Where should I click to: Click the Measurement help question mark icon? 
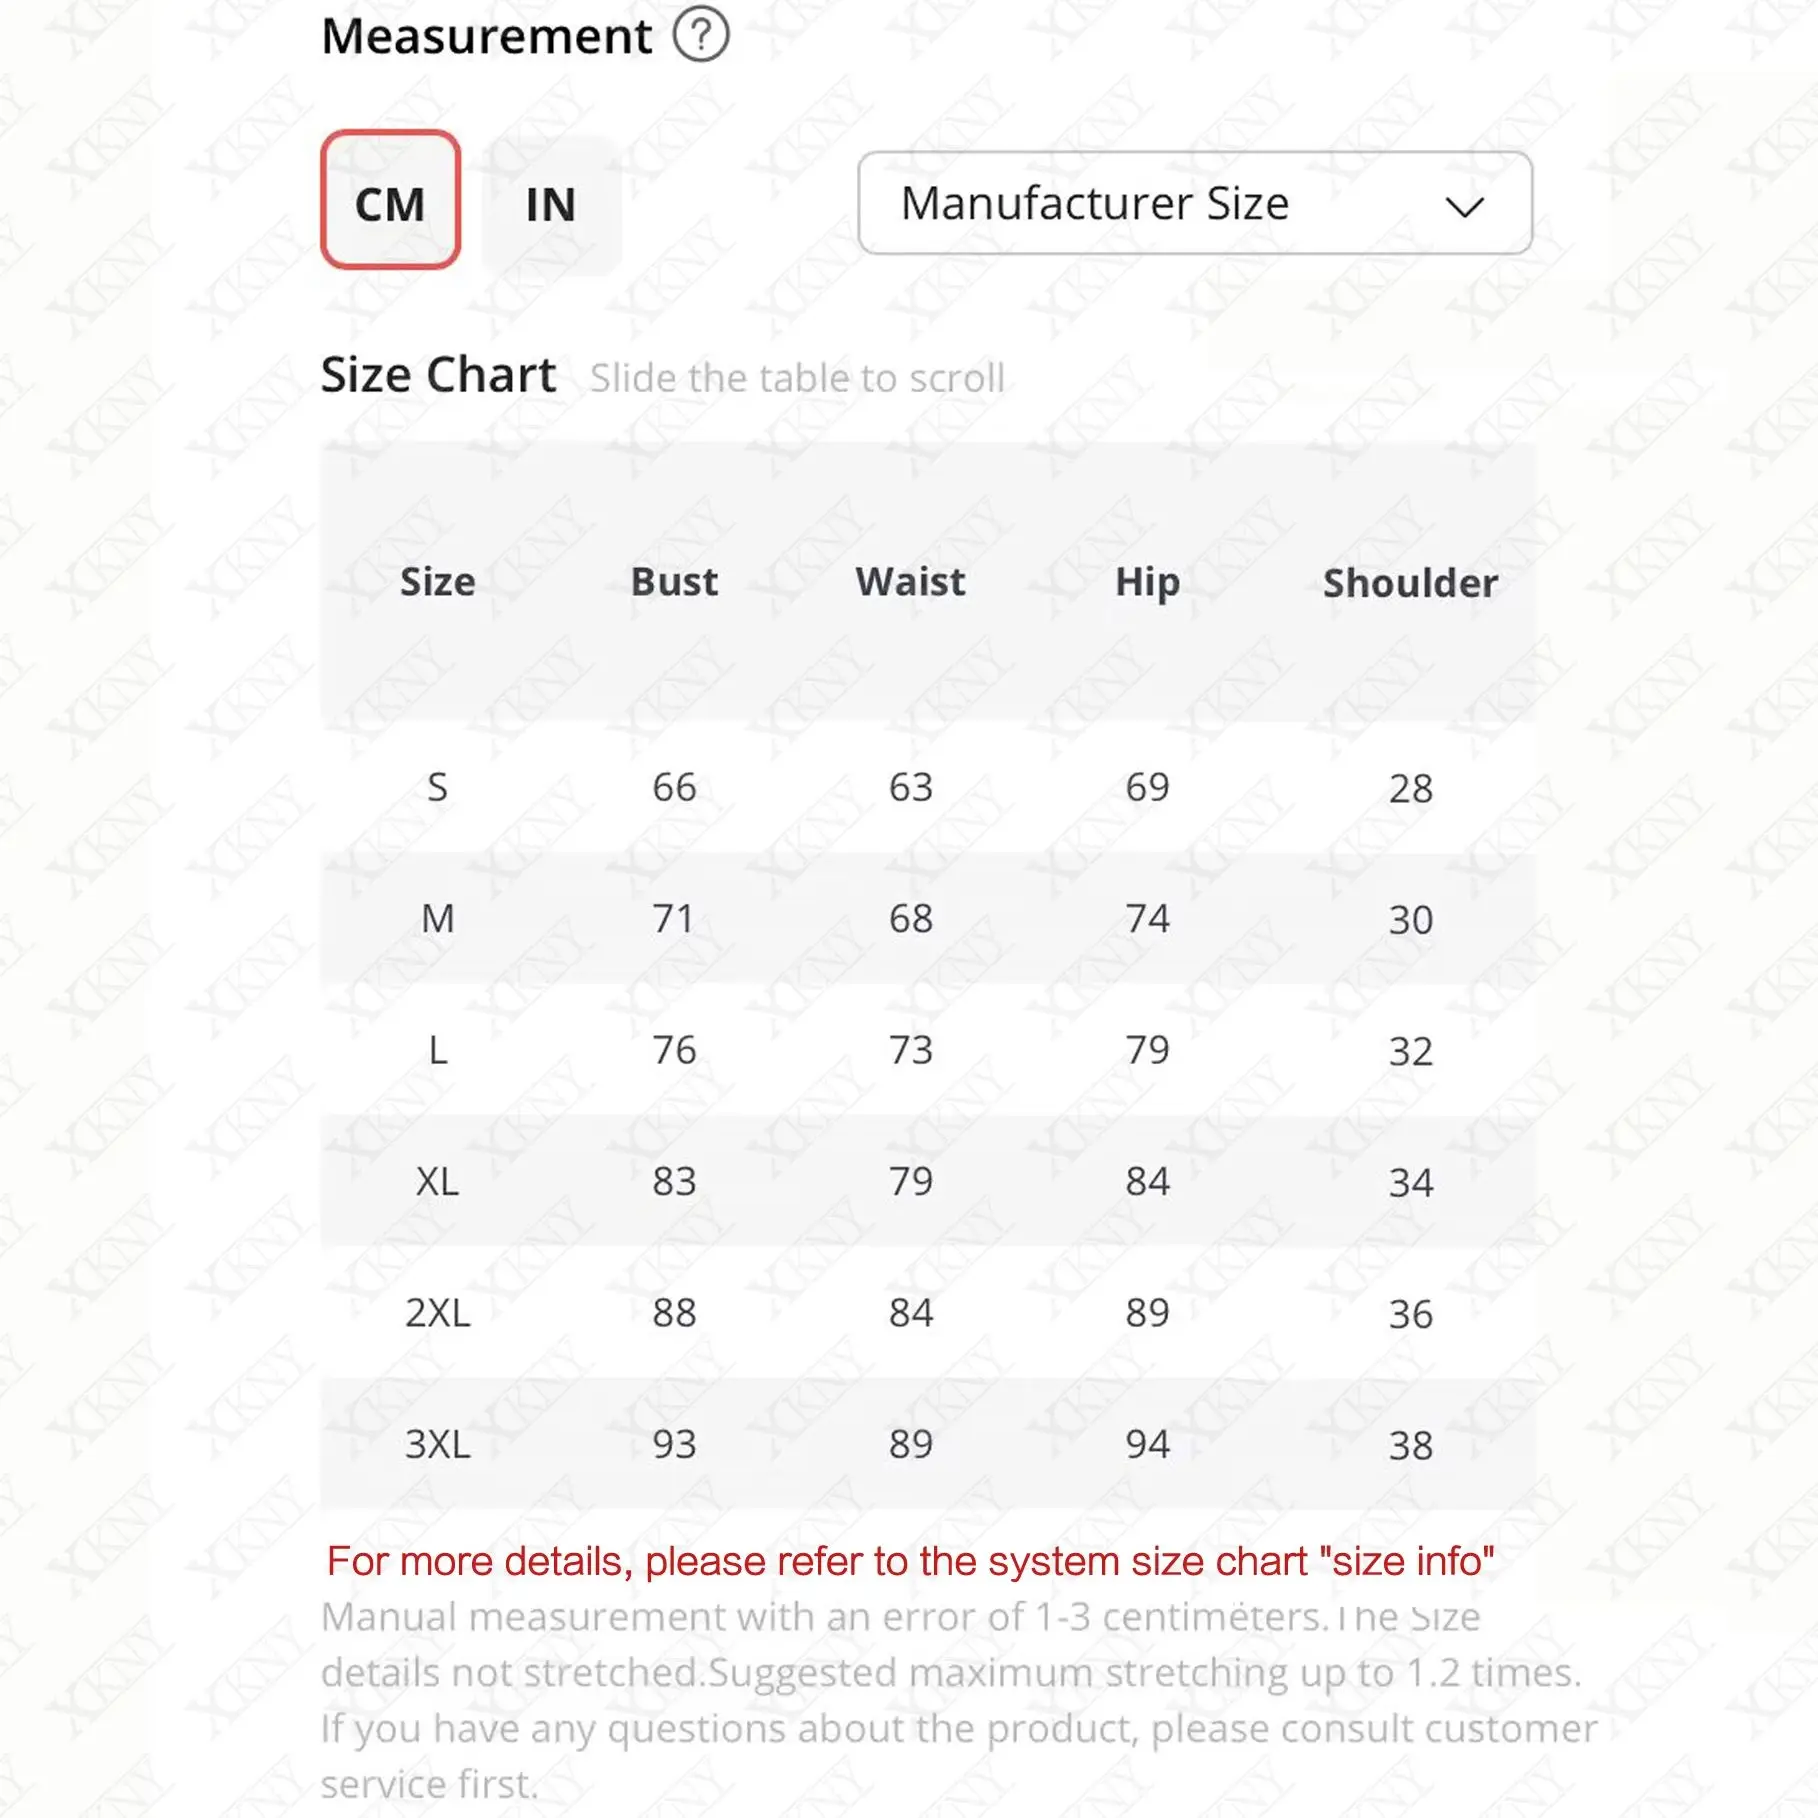pyautogui.click(x=700, y=36)
